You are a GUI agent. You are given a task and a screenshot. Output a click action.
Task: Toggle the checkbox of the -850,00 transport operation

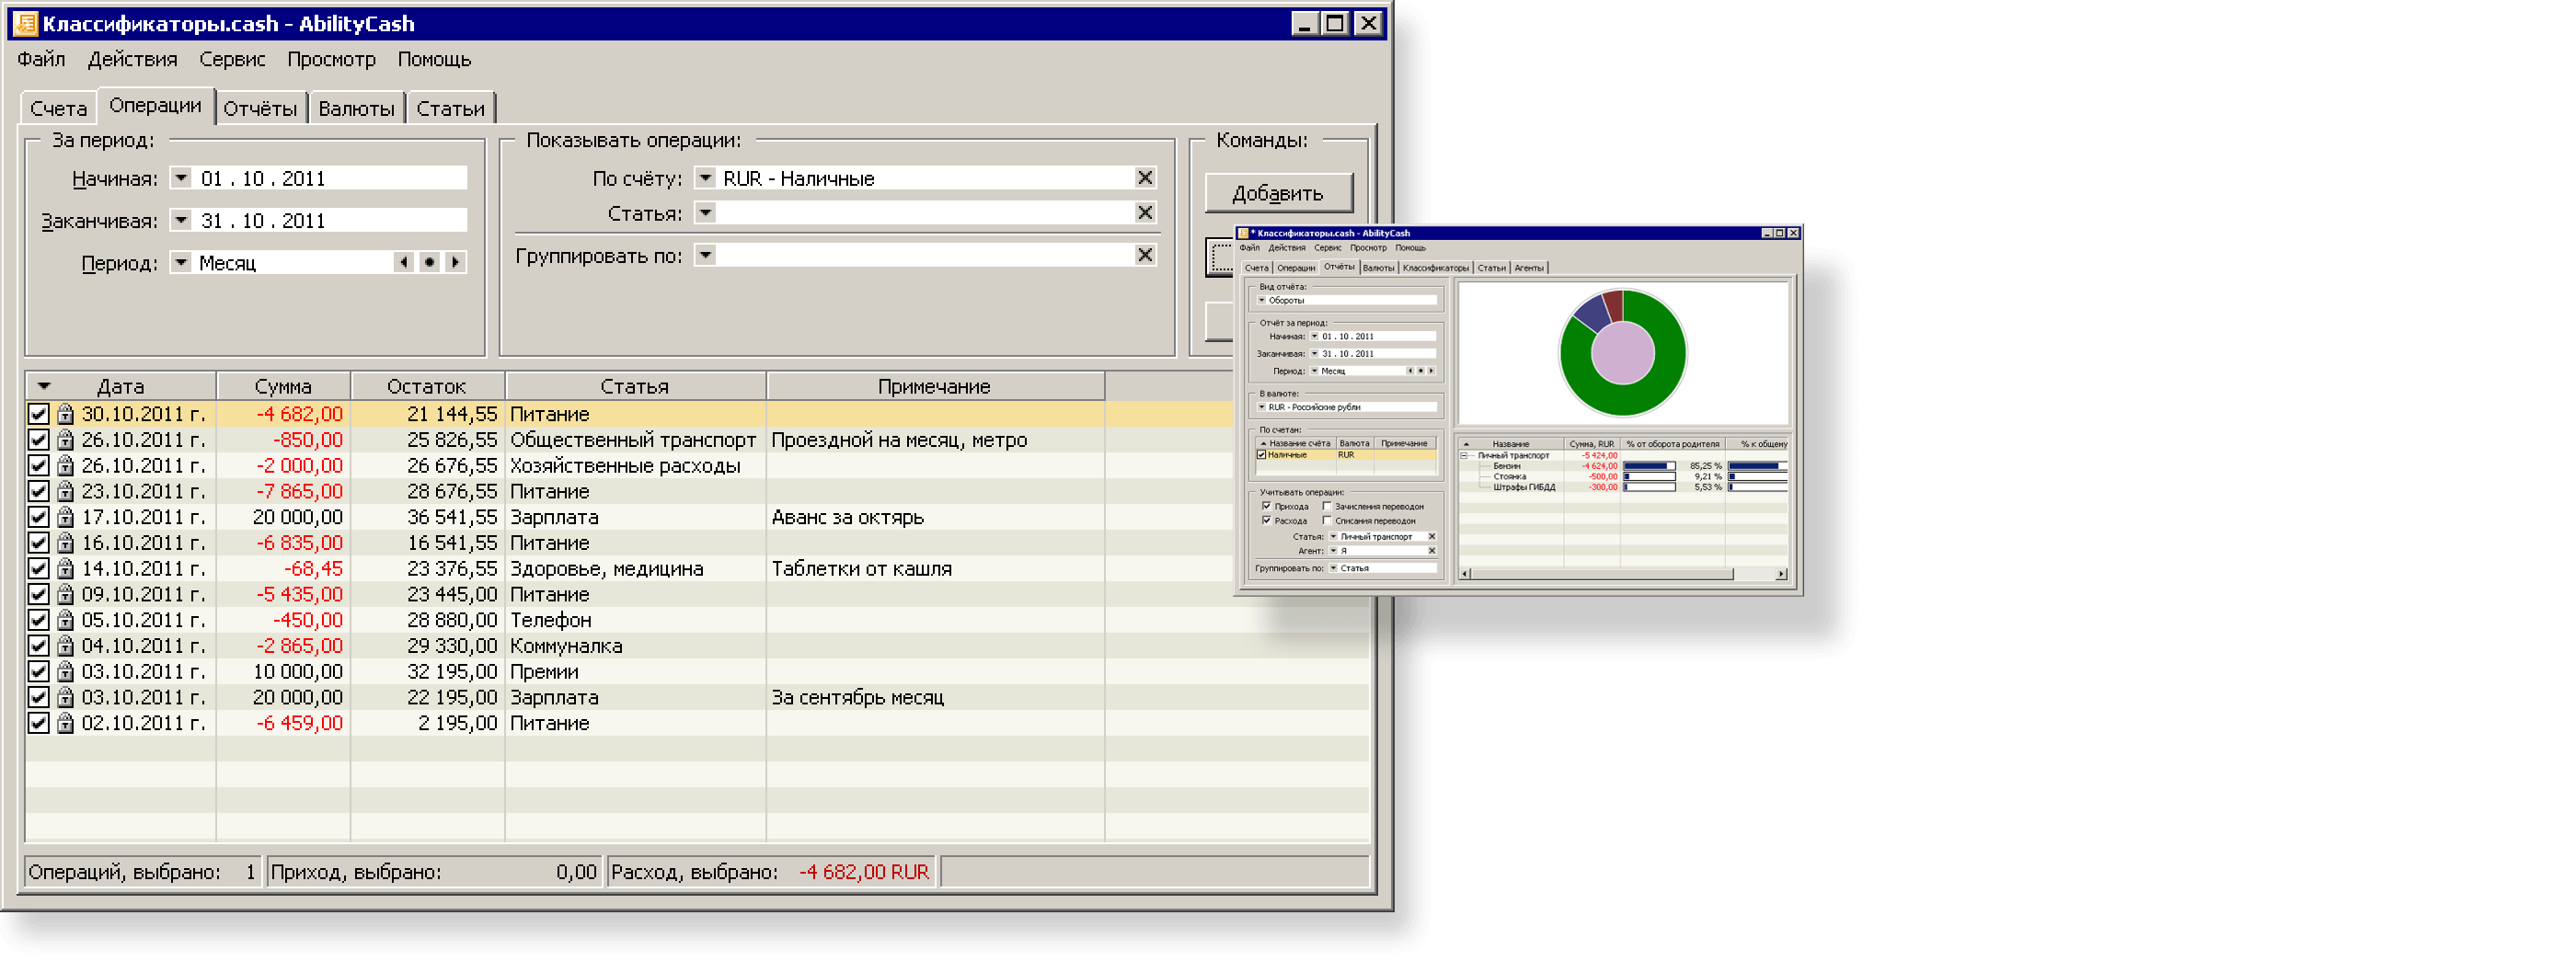(39, 440)
